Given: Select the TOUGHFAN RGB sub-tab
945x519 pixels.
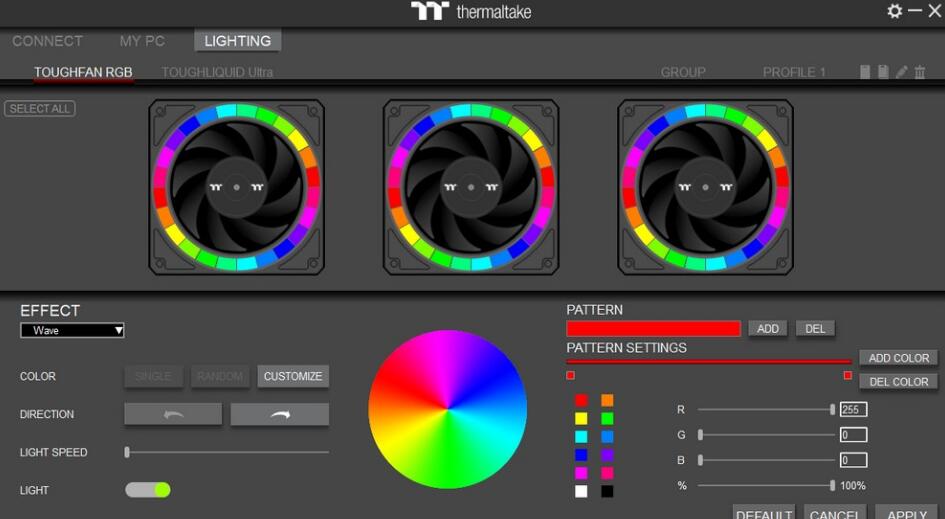Looking at the screenshot, I should coord(83,72).
